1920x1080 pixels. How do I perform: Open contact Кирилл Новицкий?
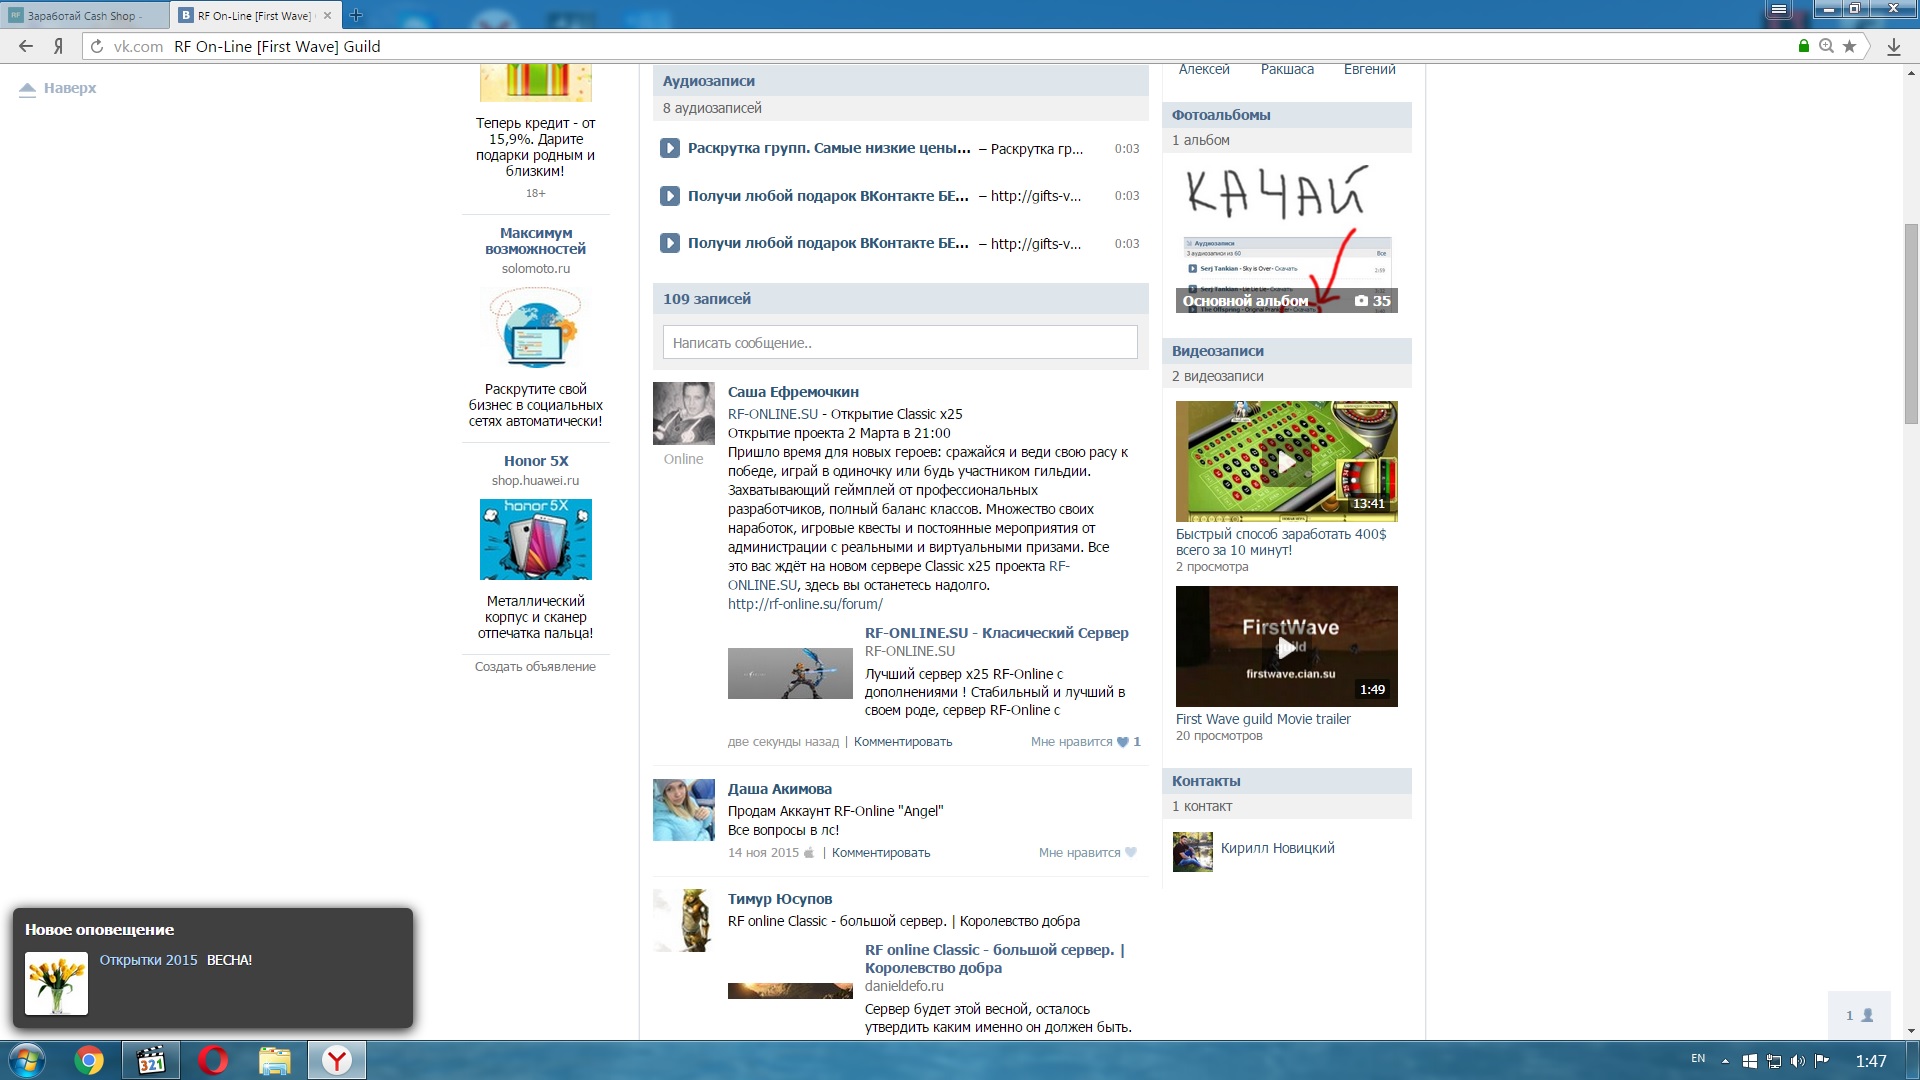point(1277,848)
